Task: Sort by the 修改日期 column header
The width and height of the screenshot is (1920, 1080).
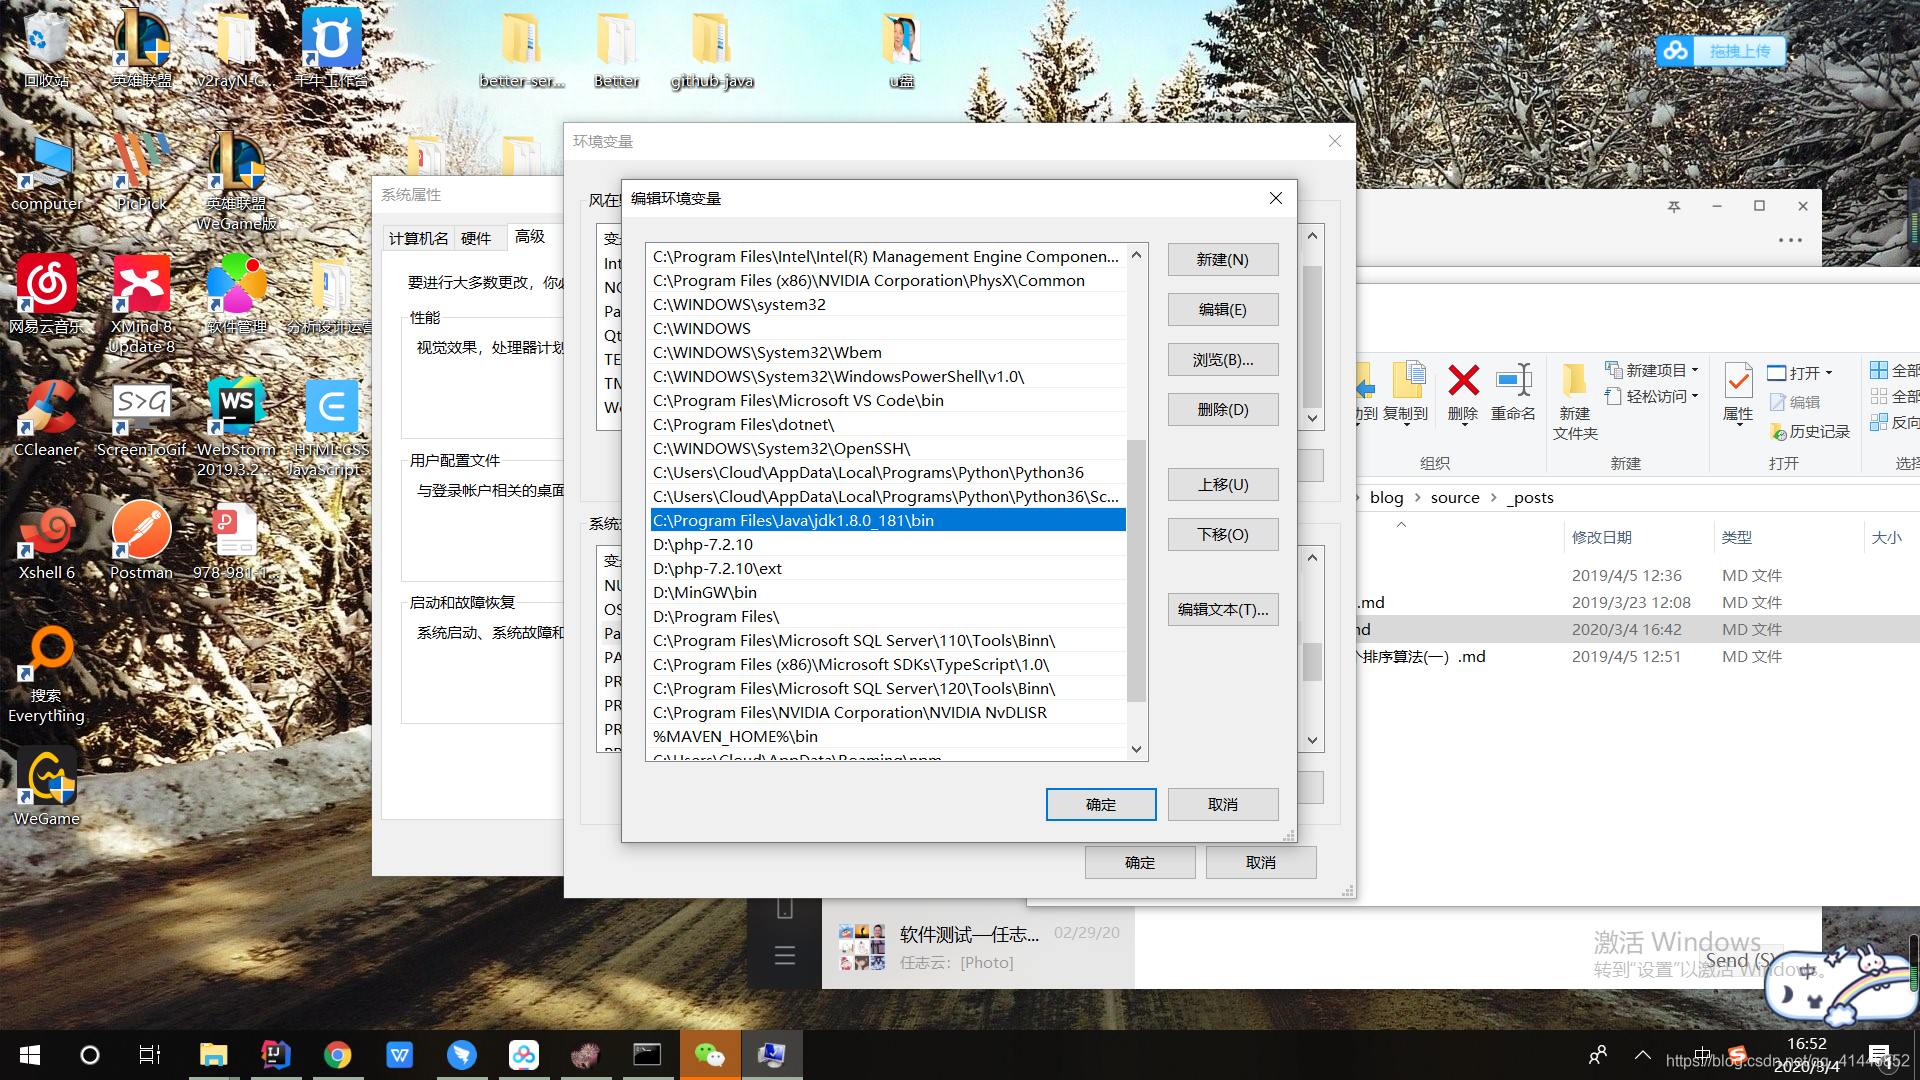Action: (1601, 538)
